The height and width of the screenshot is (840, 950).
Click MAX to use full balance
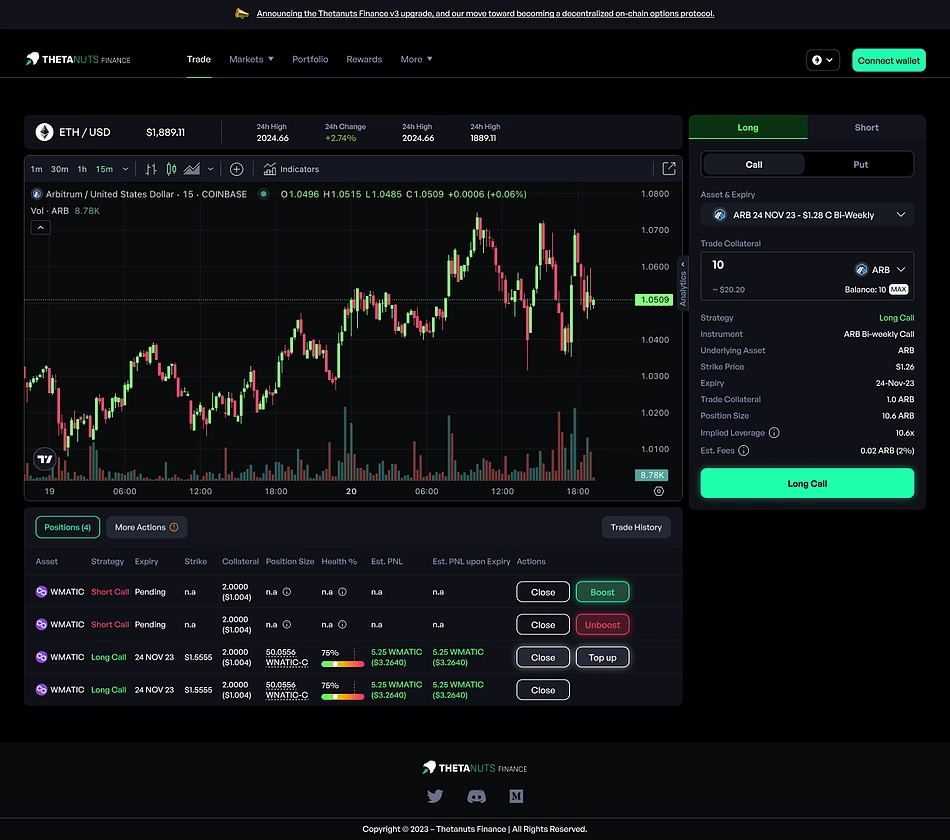[899, 289]
